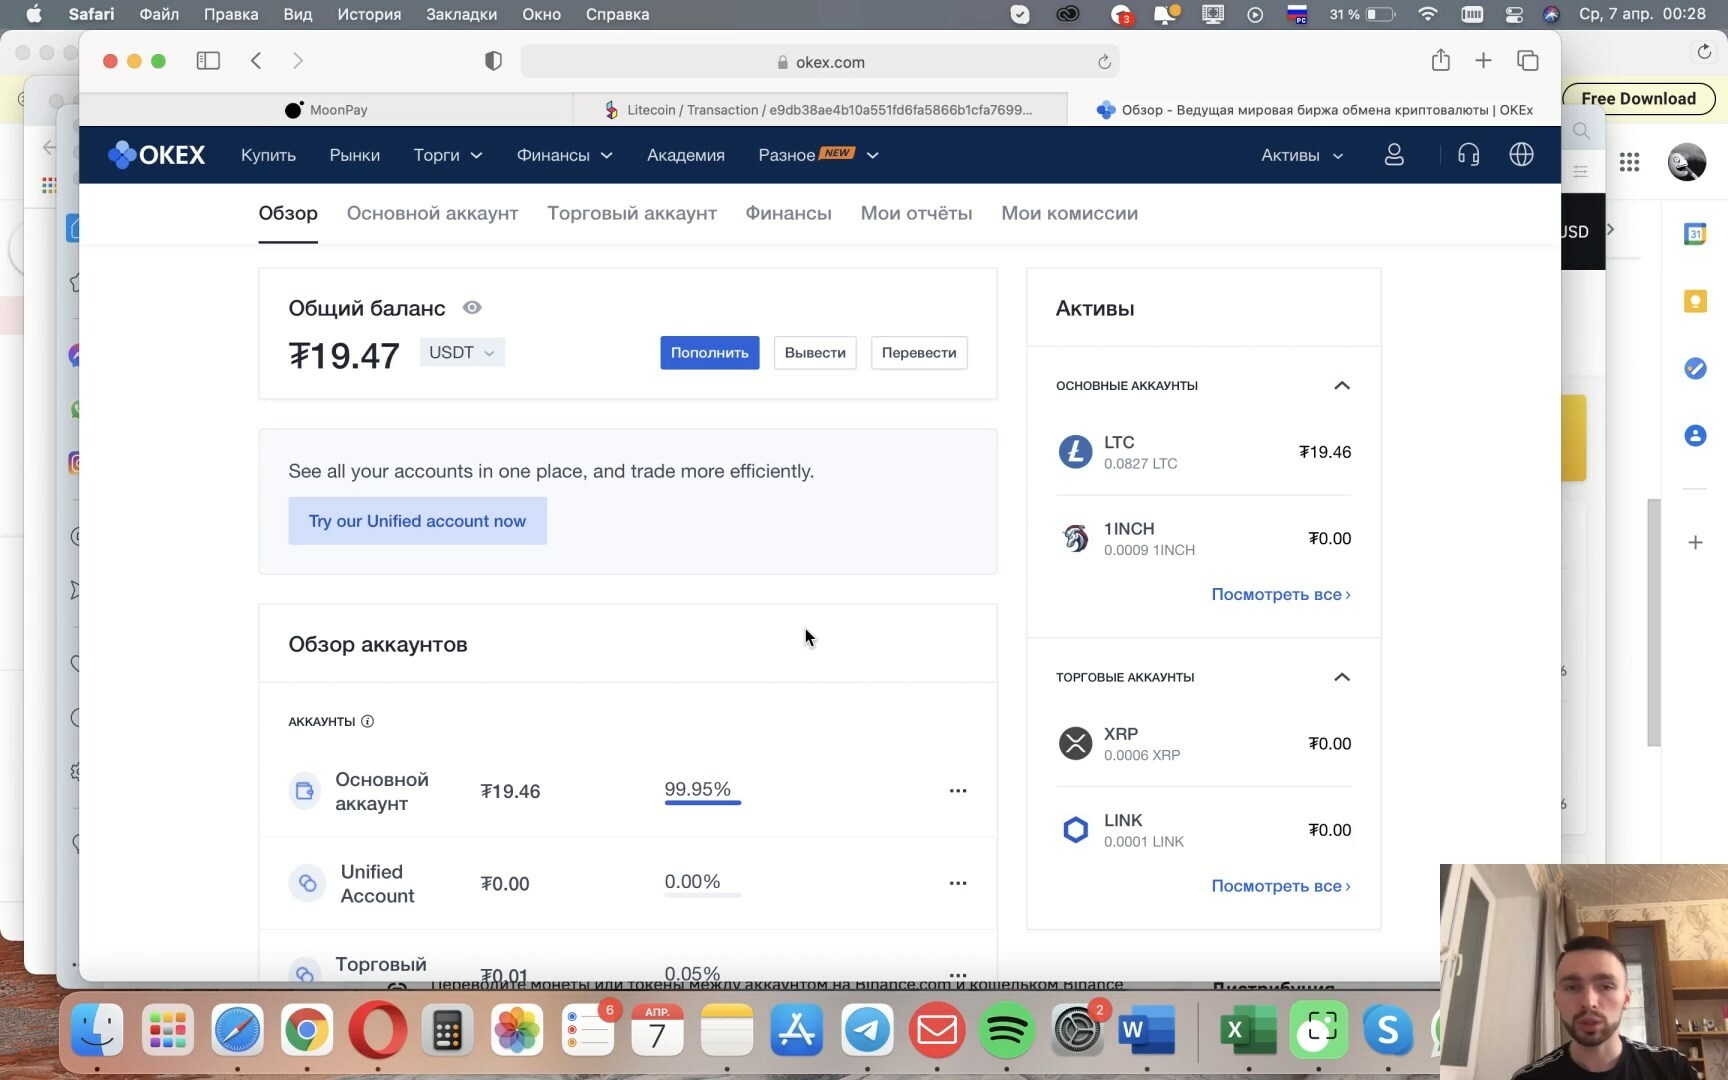This screenshot has height=1080, width=1728.
Task: Open Wi-Fi status in the menu bar
Action: 1427,14
